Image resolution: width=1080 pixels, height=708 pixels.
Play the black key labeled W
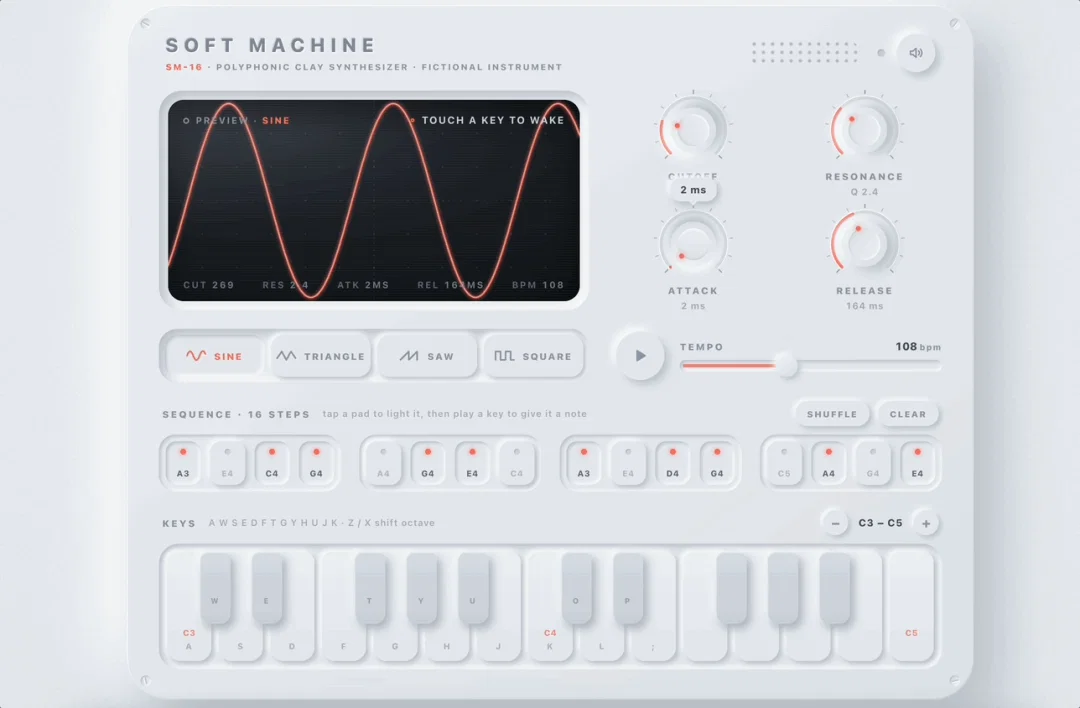(x=215, y=589)
